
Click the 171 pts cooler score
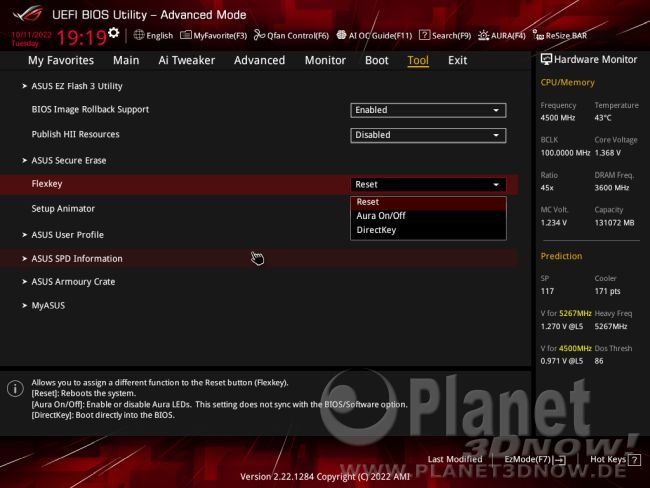607,291
